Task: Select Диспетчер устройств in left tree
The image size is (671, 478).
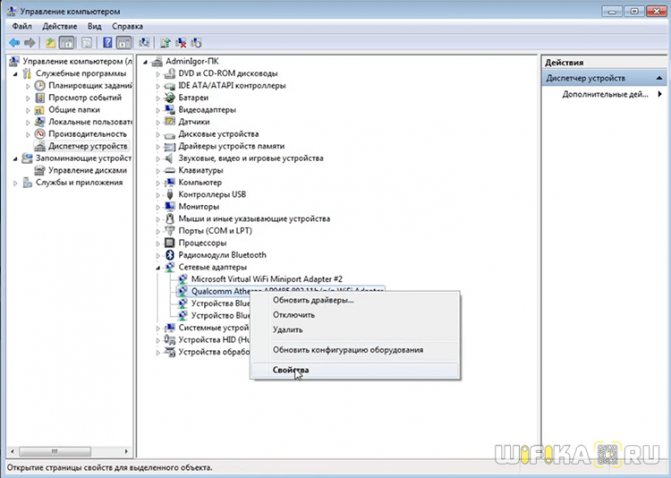Action: 88,146
